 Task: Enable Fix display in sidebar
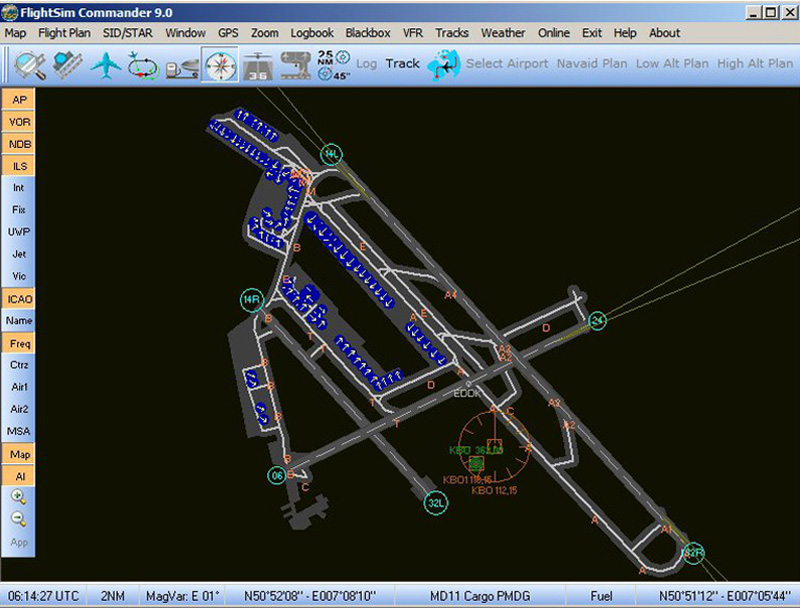pos(19,210)
